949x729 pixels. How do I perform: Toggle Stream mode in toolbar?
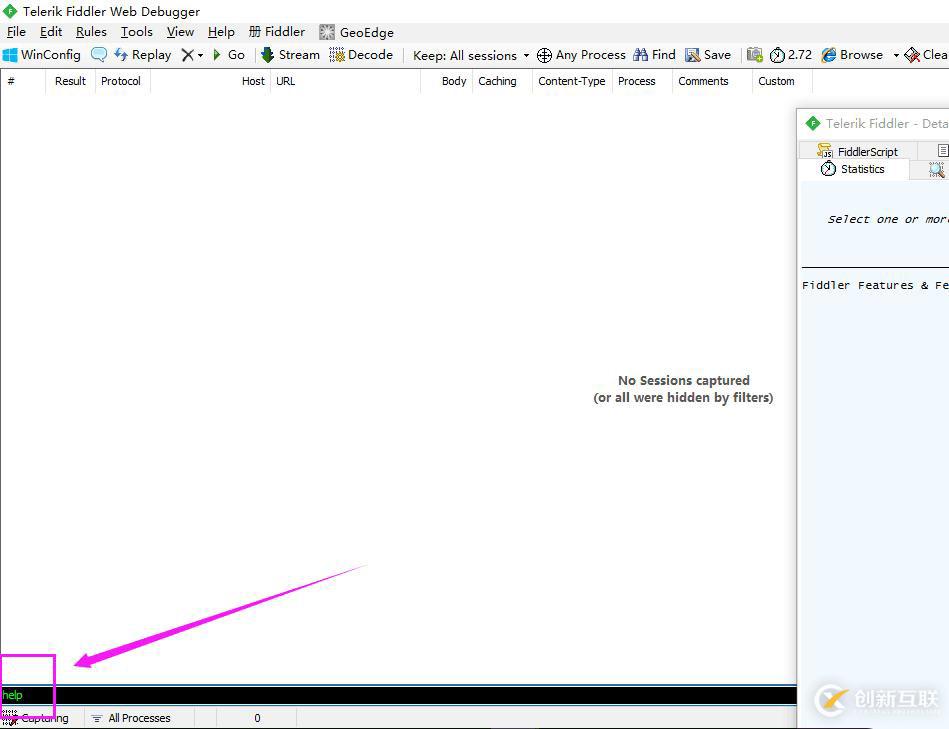(291, 55)
